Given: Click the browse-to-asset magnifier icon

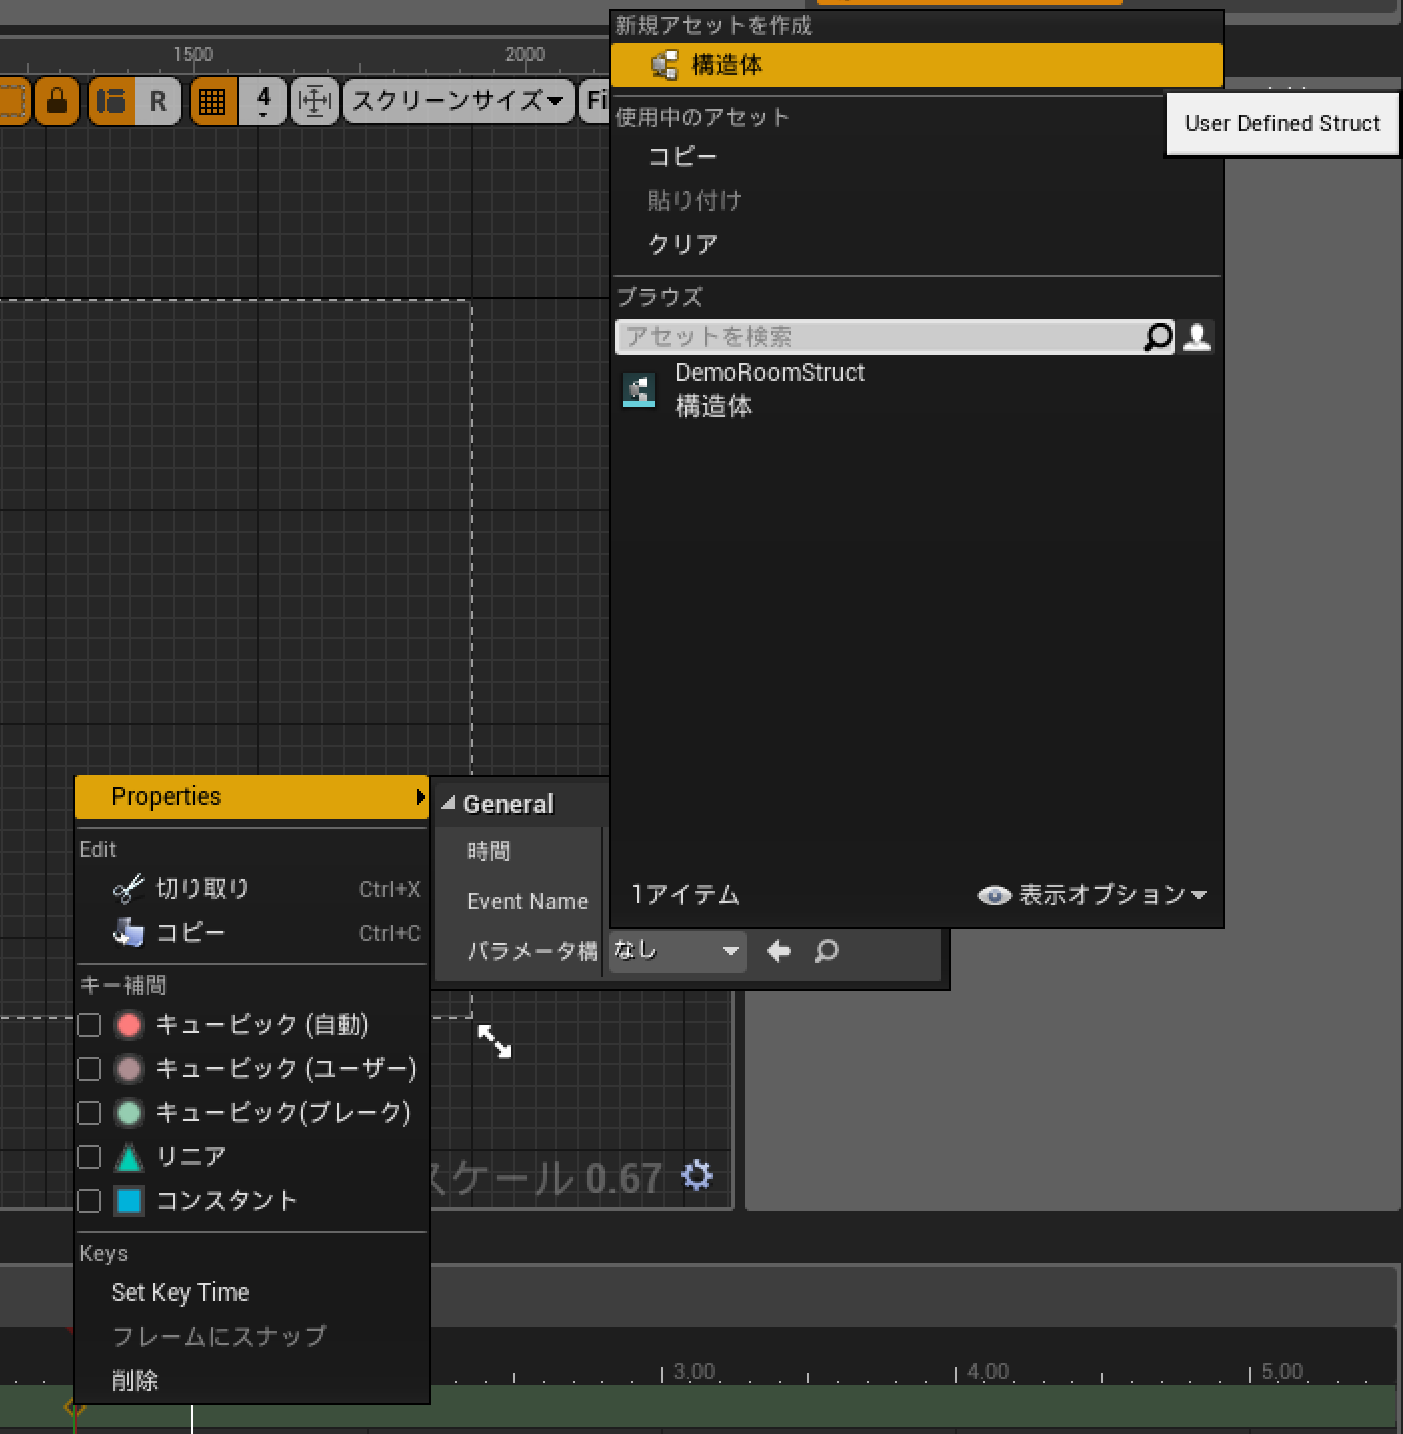Looking at the screenshot, I should 826,951.
